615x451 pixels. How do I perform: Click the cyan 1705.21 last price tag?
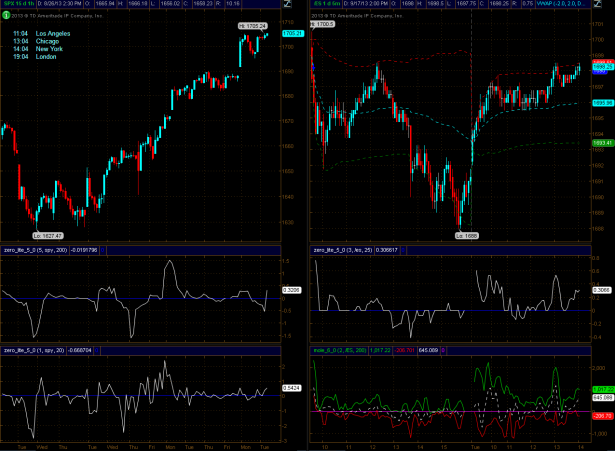[293, 34]
